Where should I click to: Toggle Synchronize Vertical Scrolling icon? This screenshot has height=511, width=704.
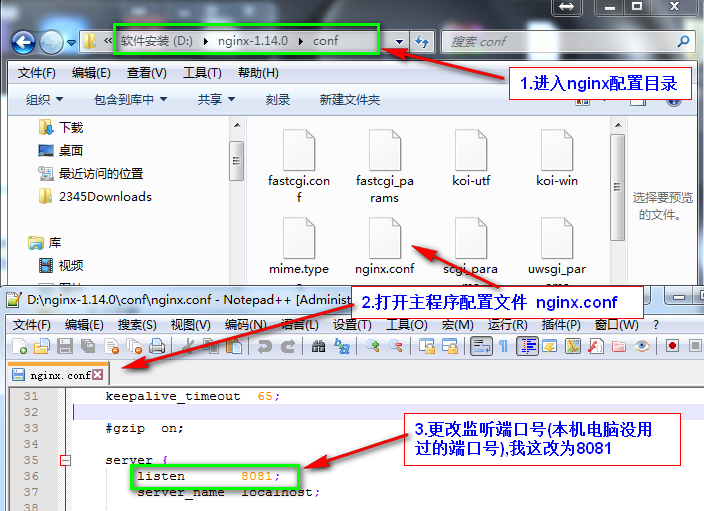tap(427, 346)
